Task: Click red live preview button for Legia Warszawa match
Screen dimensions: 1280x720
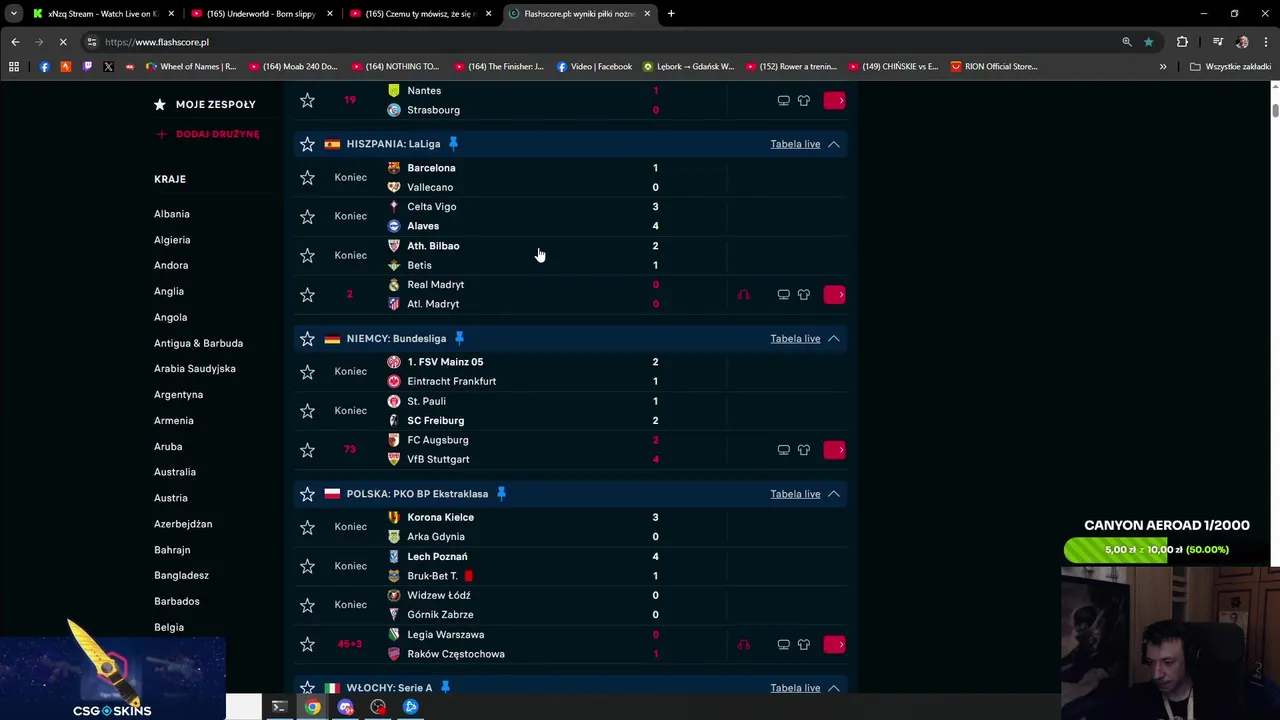Action: [835, 645]
